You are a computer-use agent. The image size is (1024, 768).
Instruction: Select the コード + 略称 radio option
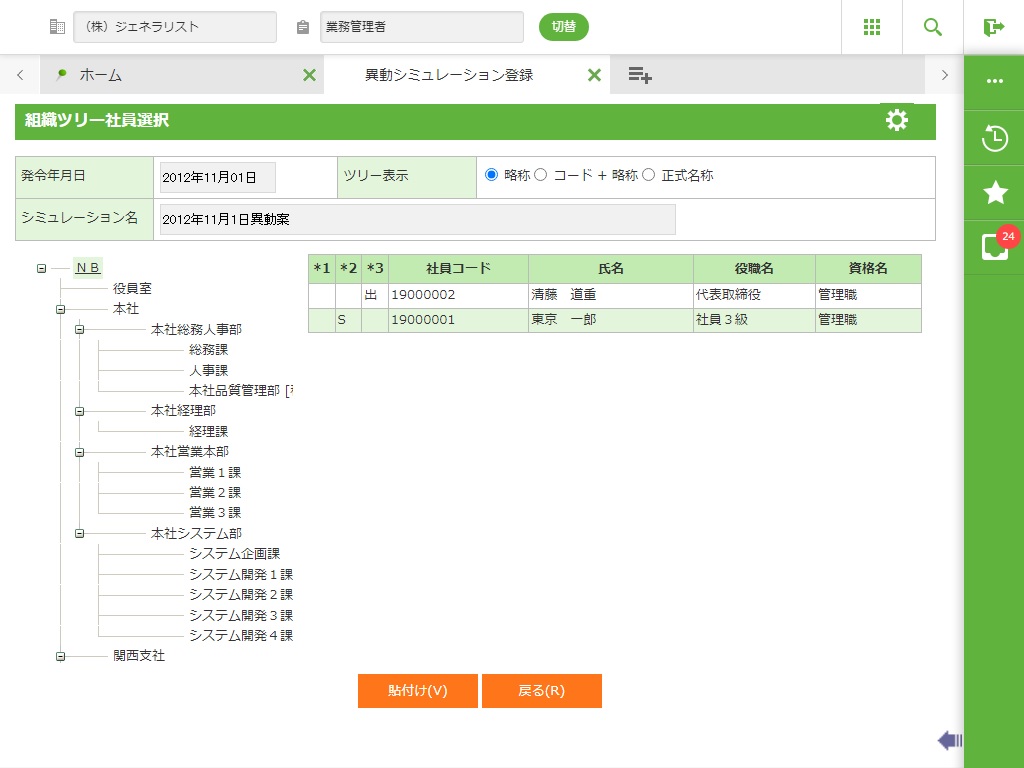(x=541, y=175)
